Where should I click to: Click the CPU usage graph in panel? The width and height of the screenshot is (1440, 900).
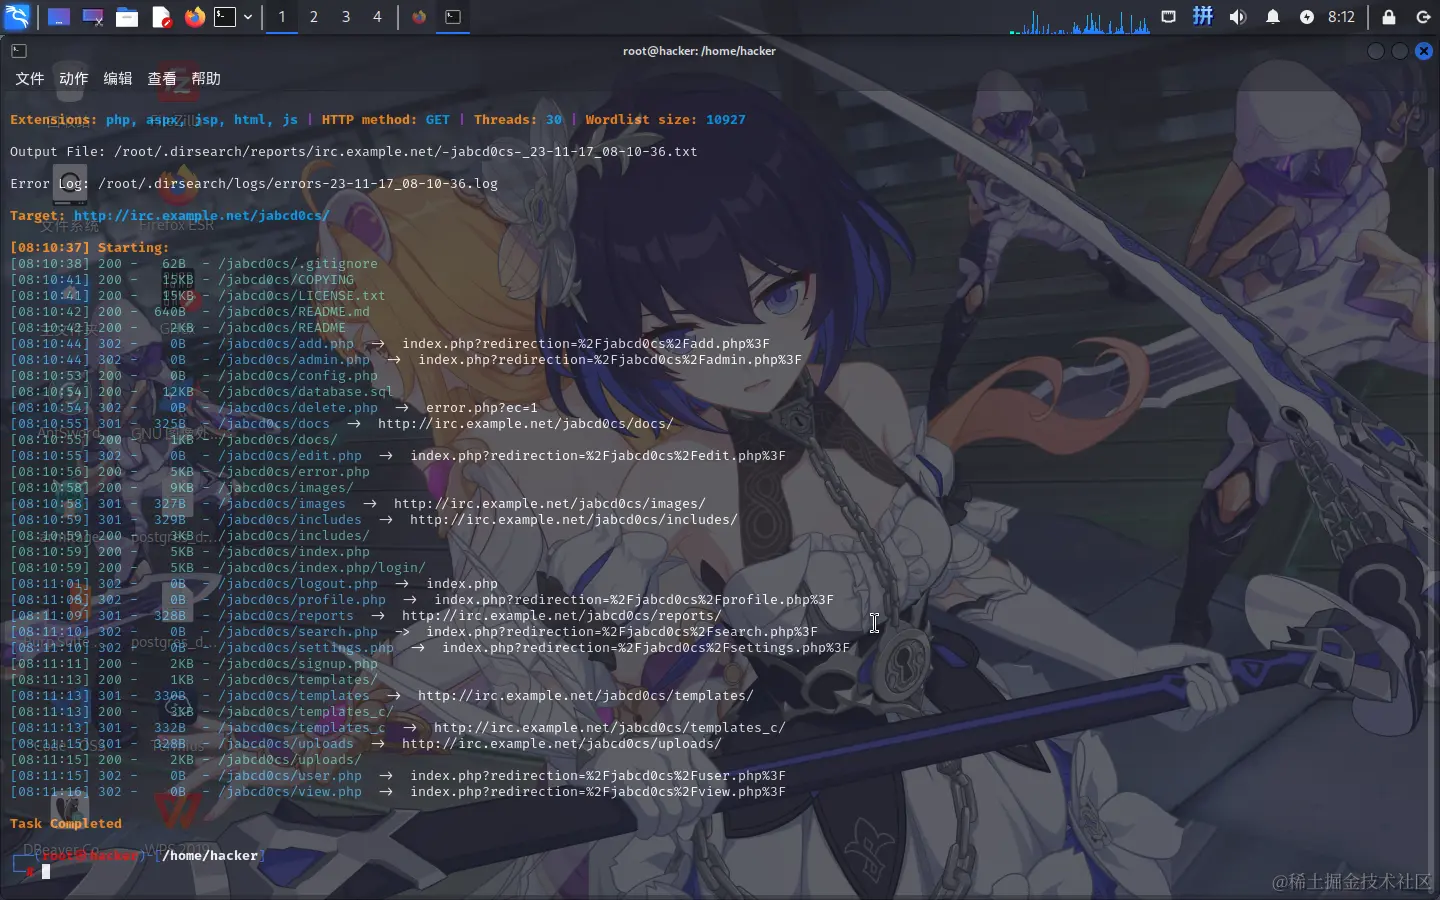click(x=1080, y=20)
